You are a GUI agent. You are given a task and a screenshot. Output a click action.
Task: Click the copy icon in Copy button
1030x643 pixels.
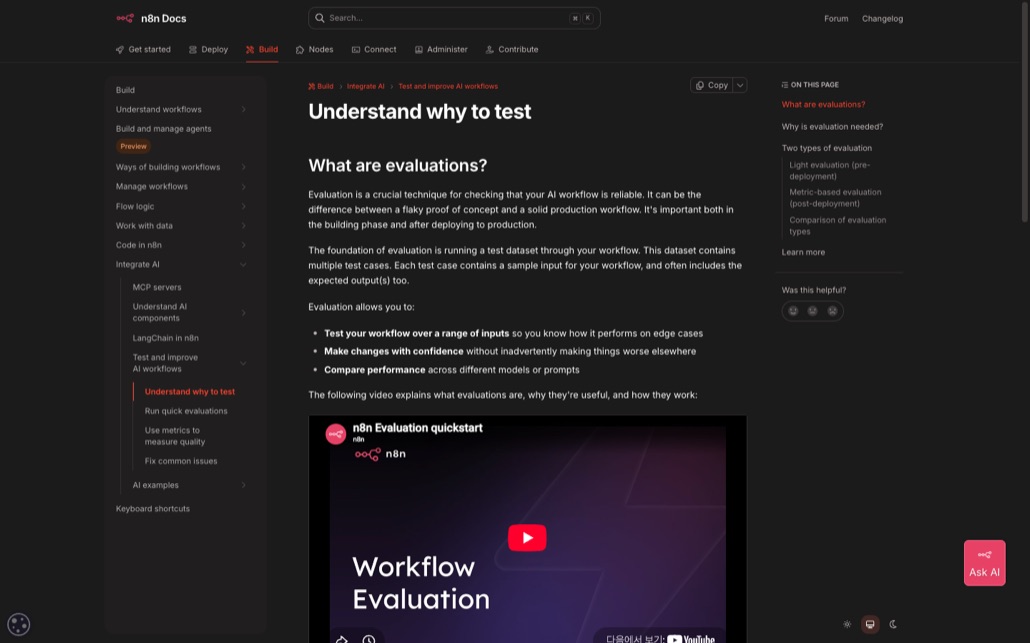(700, 85)
